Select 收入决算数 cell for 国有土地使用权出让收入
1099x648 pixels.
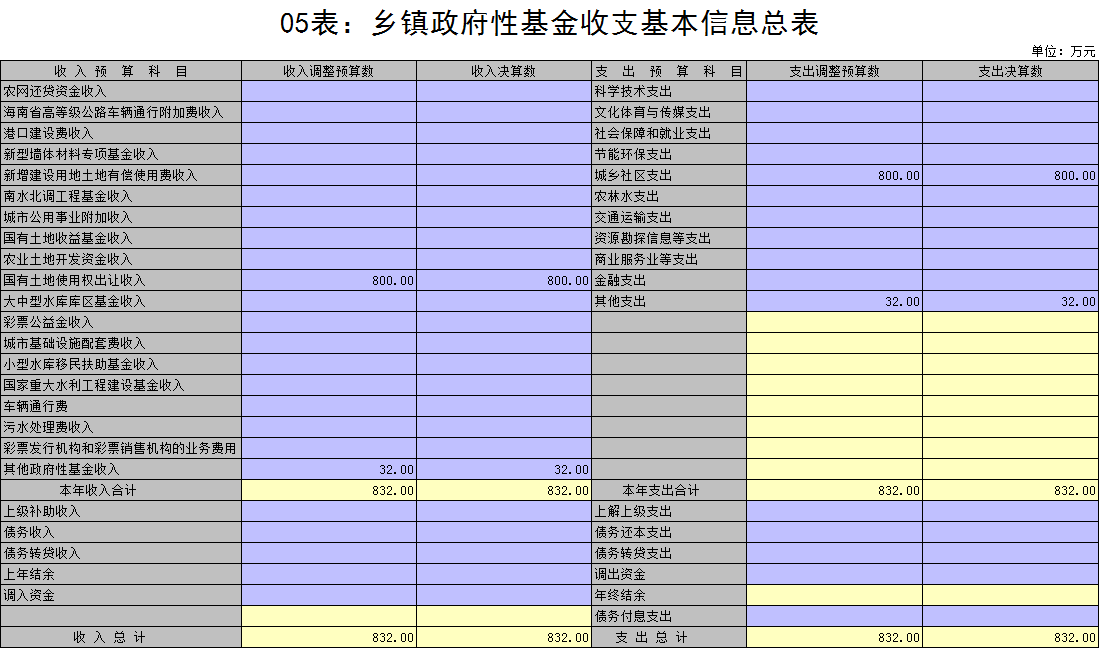(504, 281)
